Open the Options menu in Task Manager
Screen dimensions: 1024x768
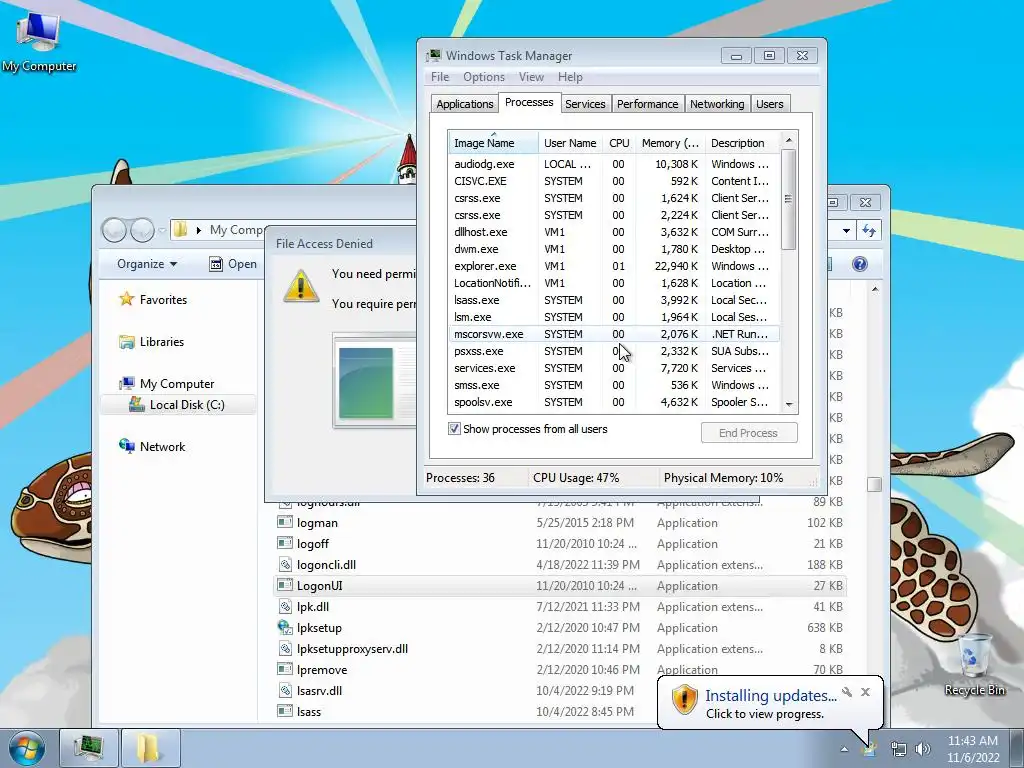(484, 77)
